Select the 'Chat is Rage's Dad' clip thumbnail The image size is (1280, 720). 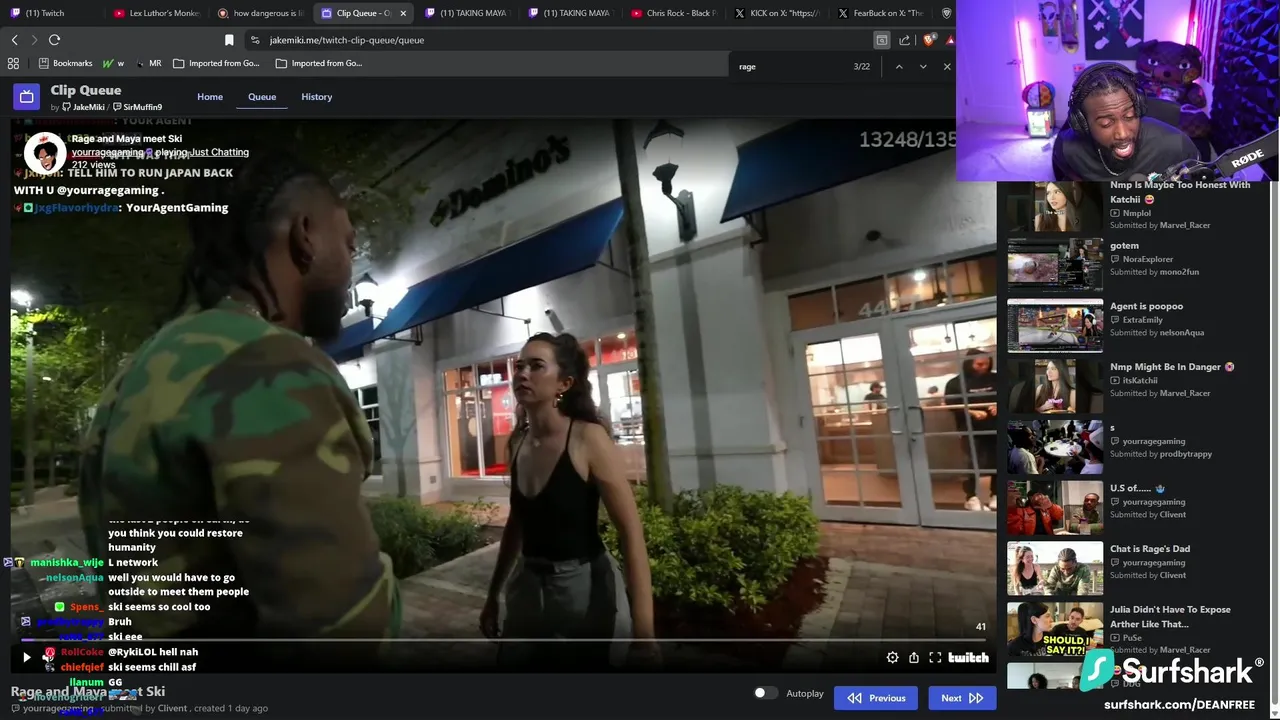[1055, 568]
